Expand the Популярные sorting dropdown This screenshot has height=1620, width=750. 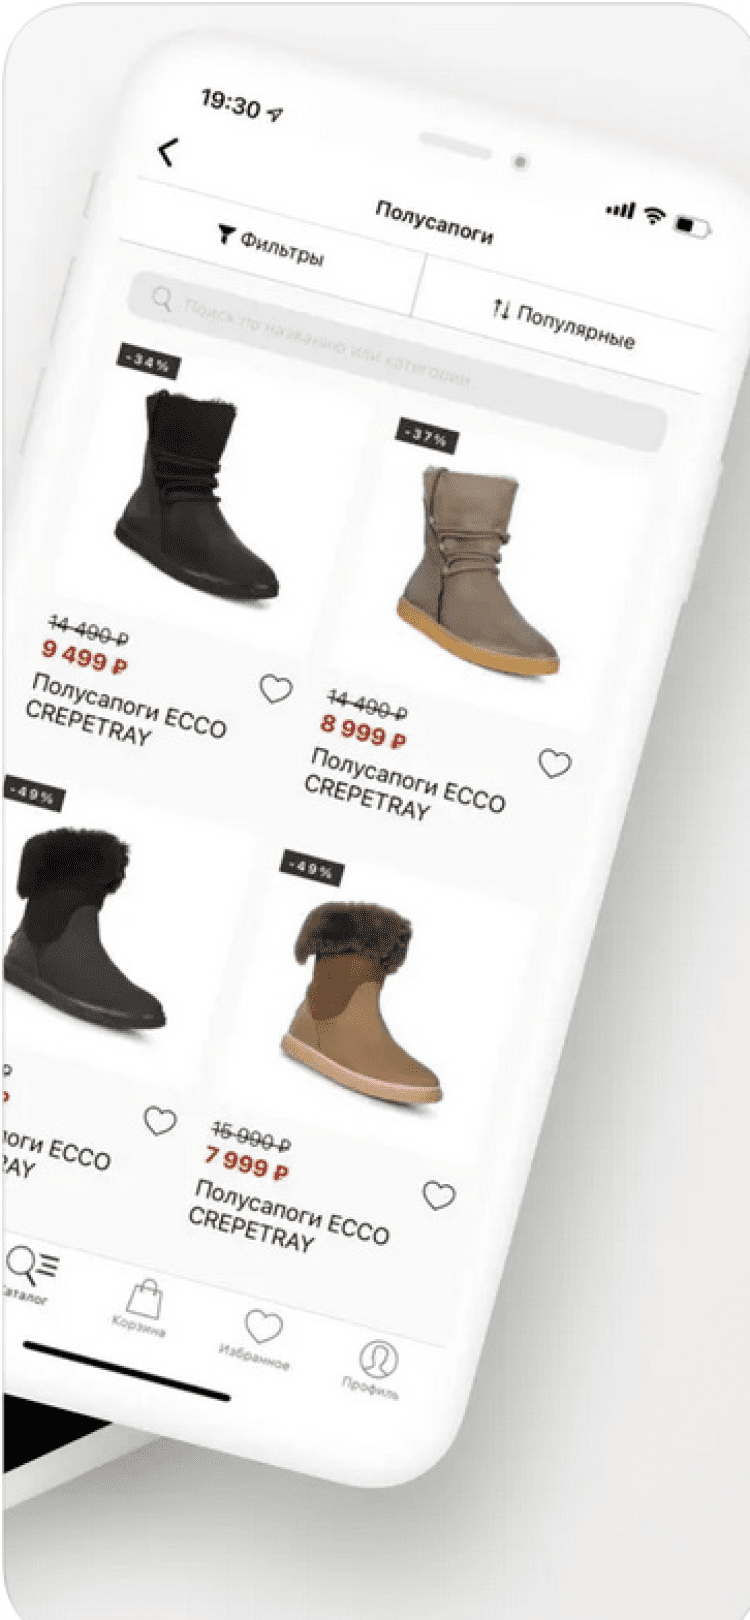[x=564, y=324]
